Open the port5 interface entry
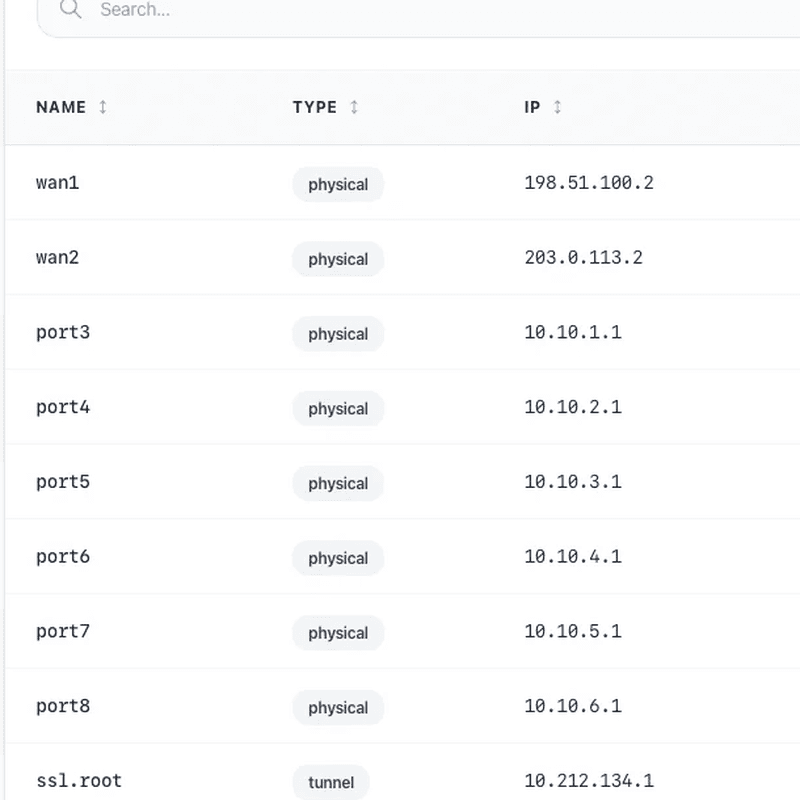Image resolution: width=800 pixels, height=800 pixels. (x=62, y=482)
